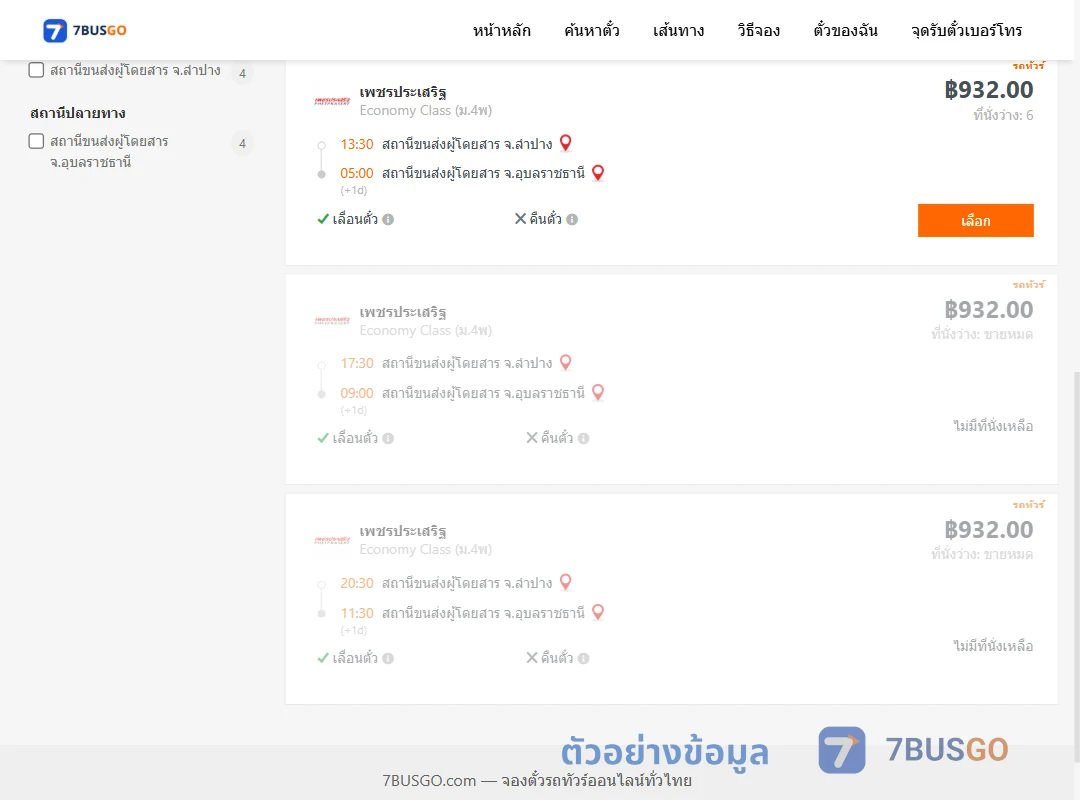Open the หน้าหลัก menu item
This screenshot has width=1080, height=800.
501,30
